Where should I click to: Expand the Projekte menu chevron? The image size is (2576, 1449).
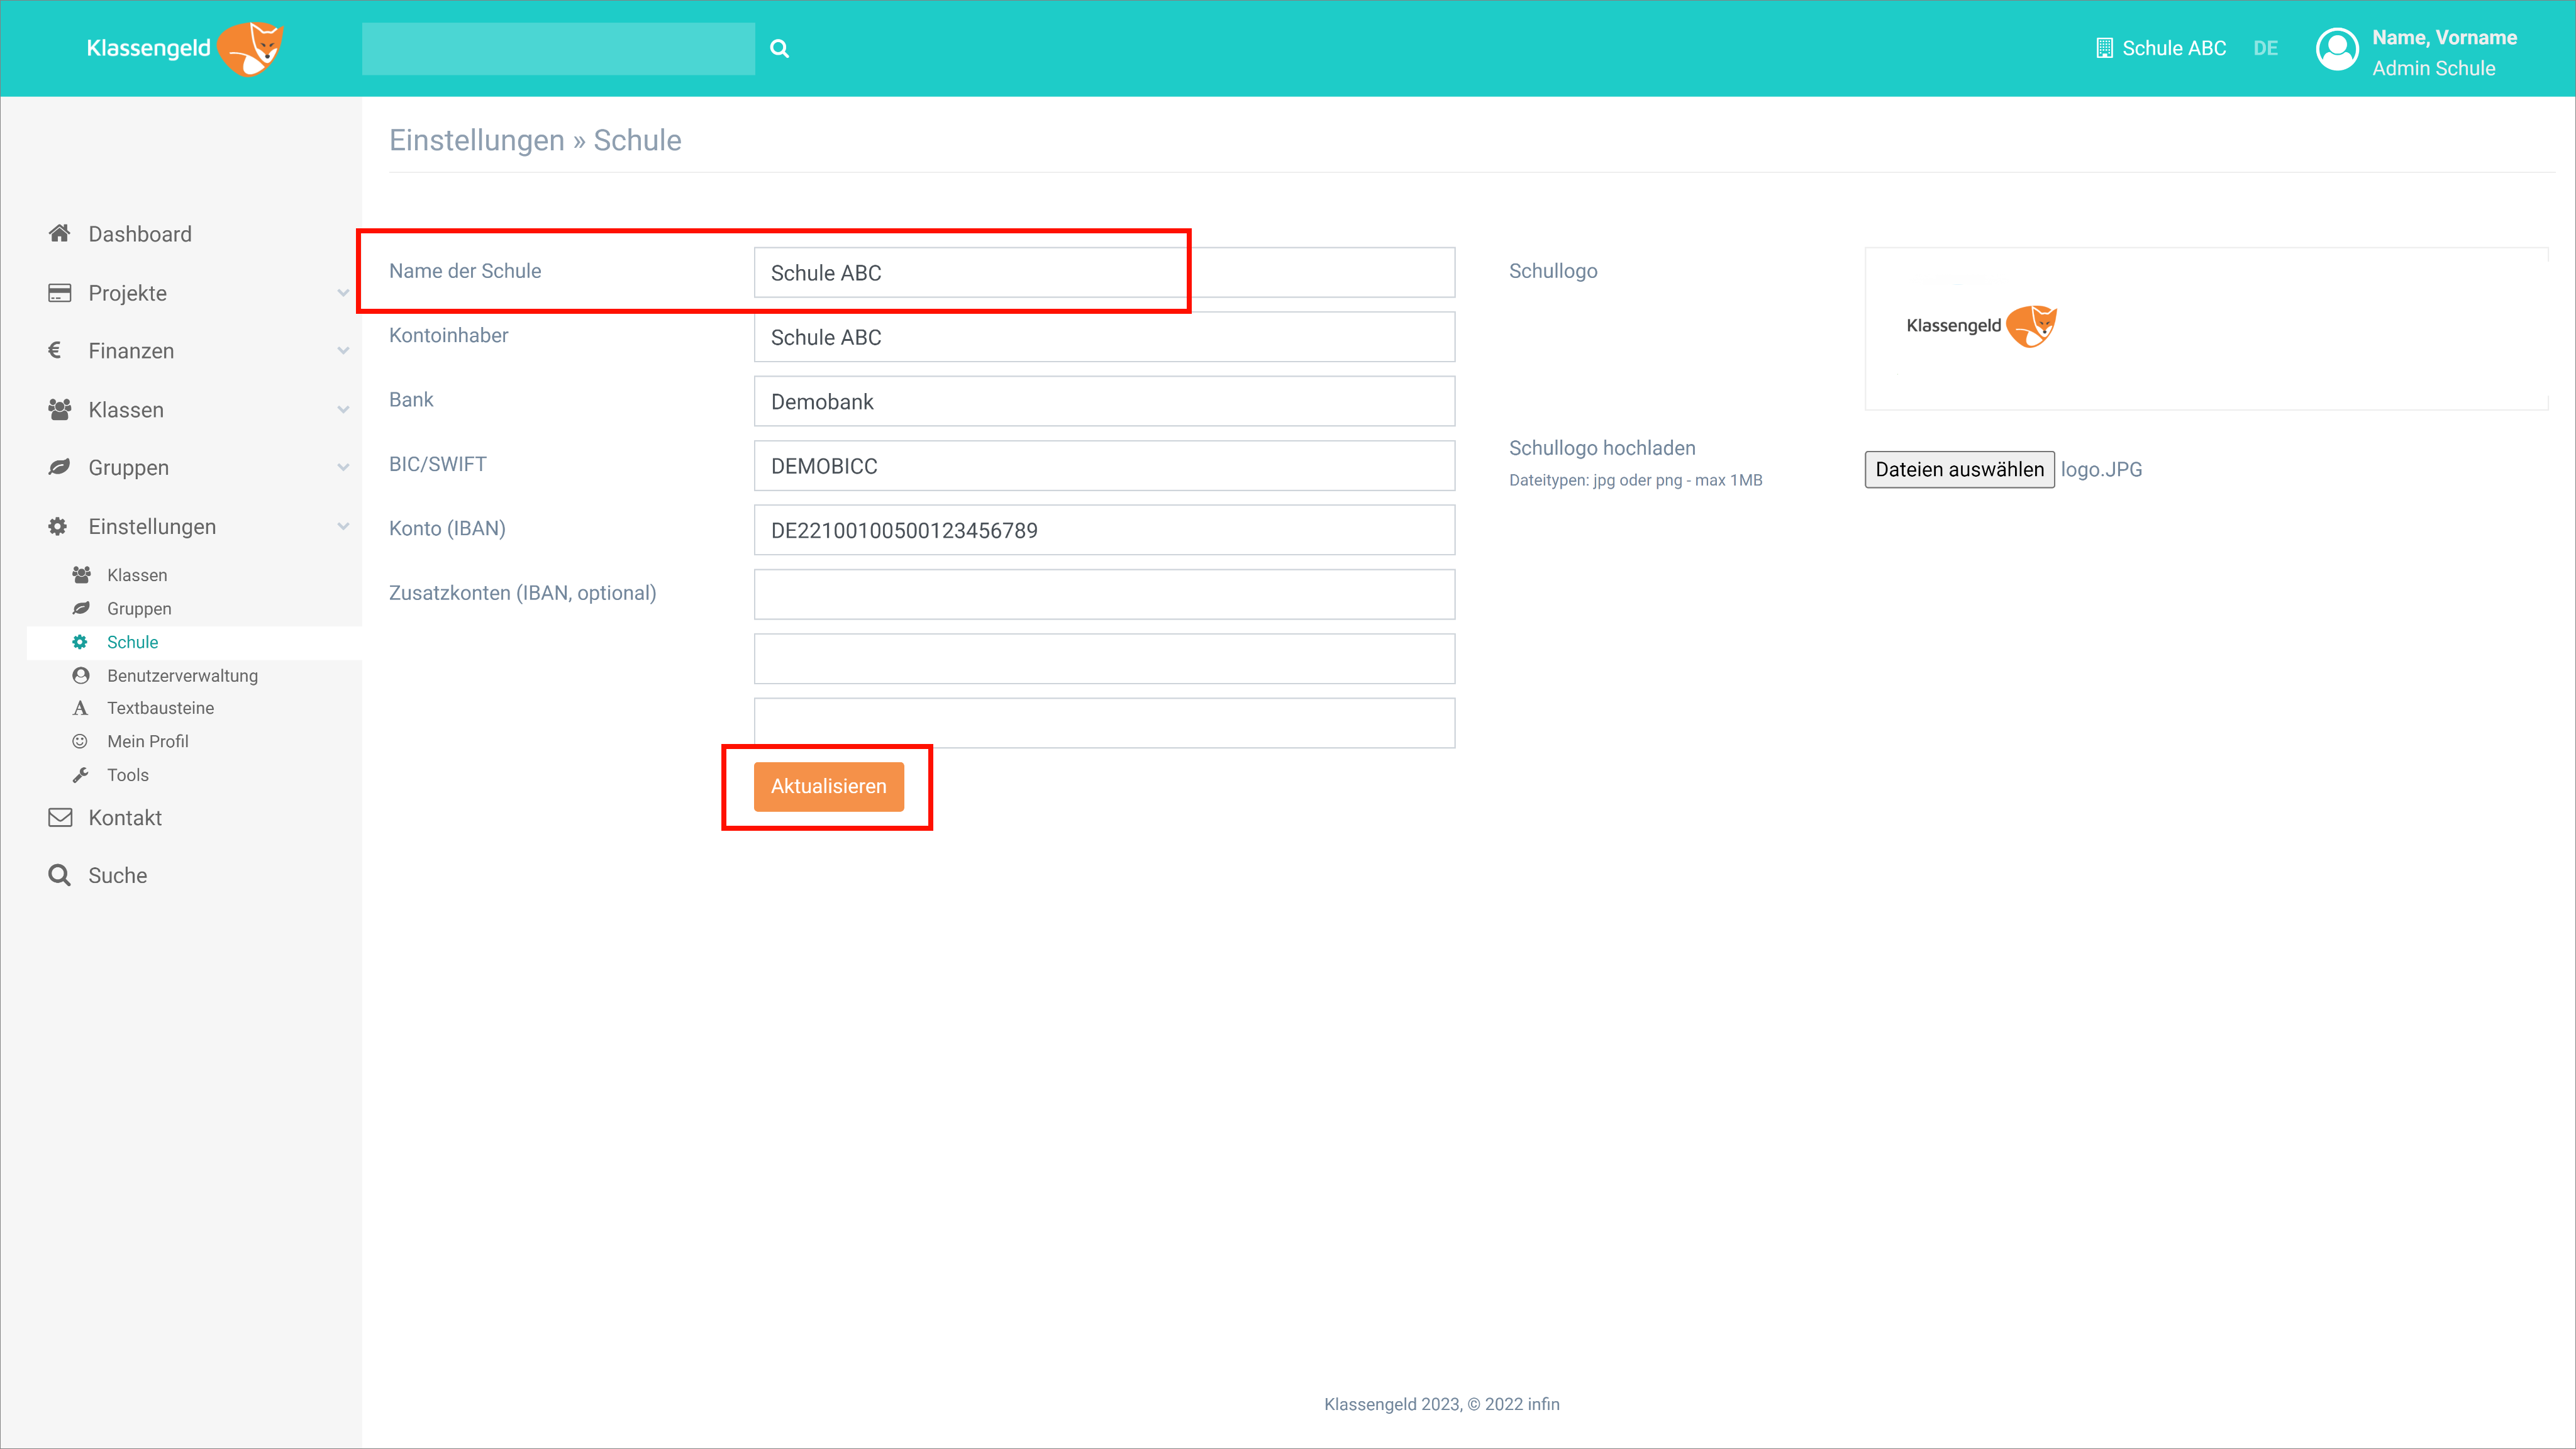[343, 293]
